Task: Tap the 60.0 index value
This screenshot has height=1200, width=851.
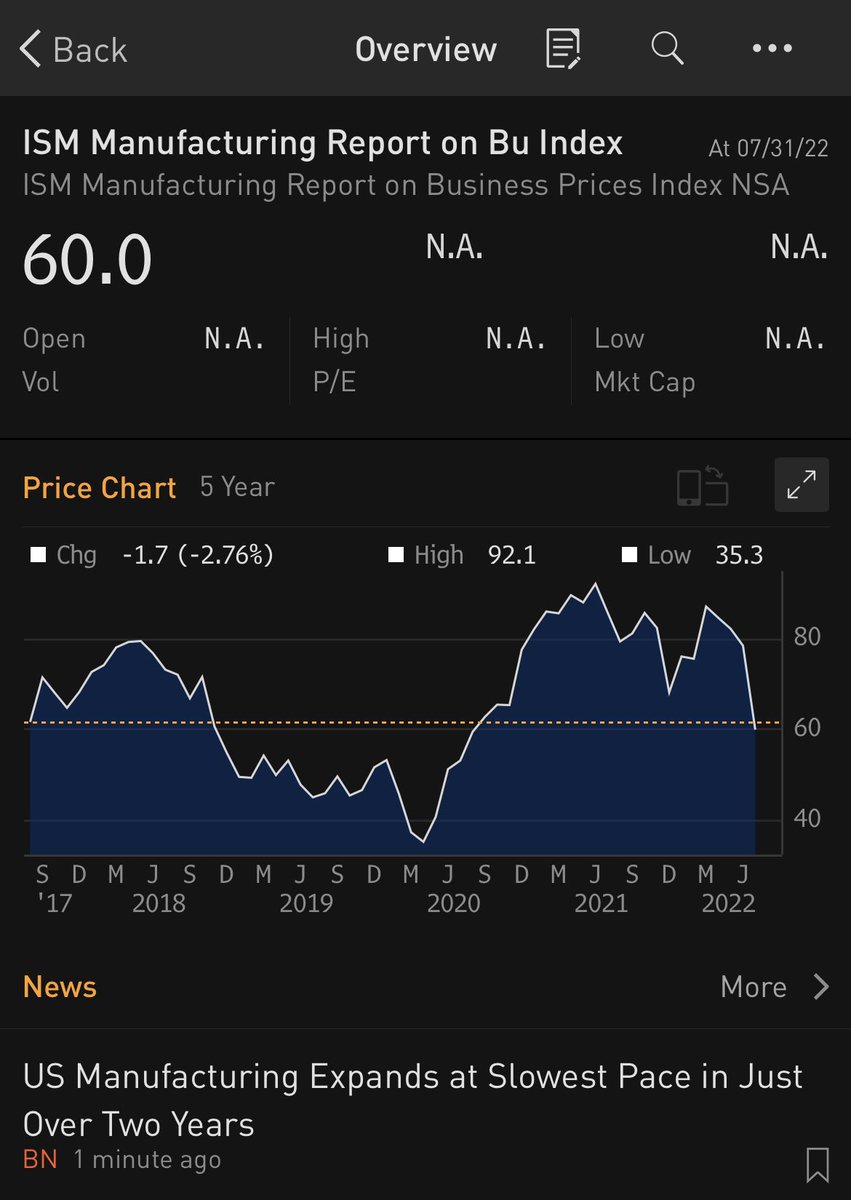Action: [88, 259]
